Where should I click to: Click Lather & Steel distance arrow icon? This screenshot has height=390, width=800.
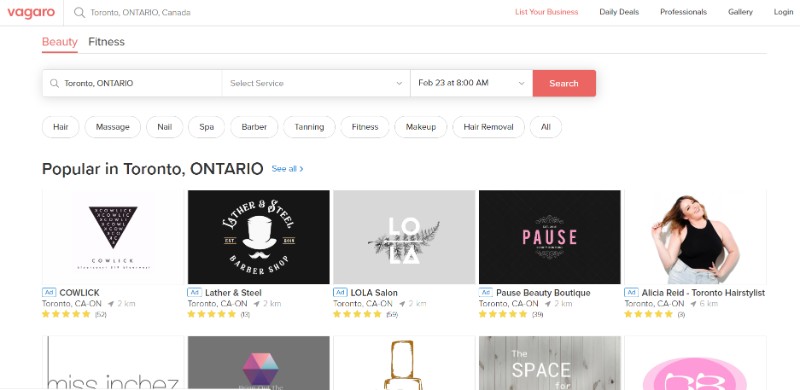[x=257, y=304]
